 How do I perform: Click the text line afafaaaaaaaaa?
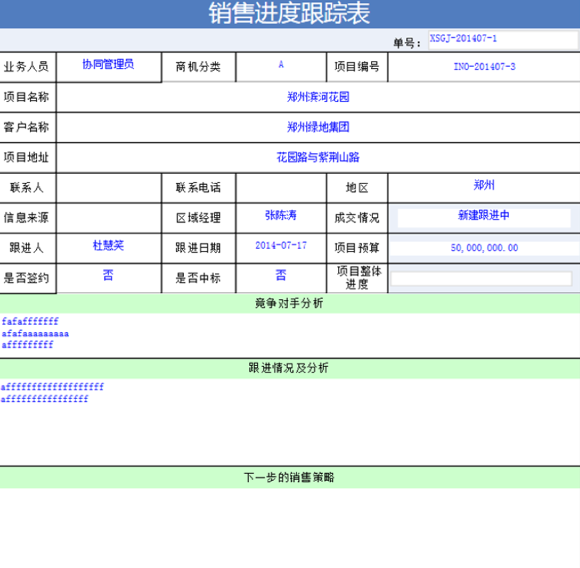point(35,334)
